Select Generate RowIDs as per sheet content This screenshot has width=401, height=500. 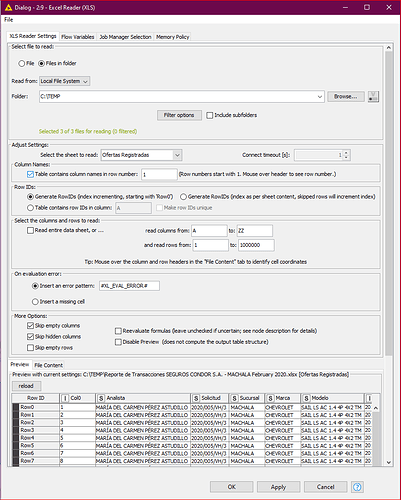click(x=183, y=197)
